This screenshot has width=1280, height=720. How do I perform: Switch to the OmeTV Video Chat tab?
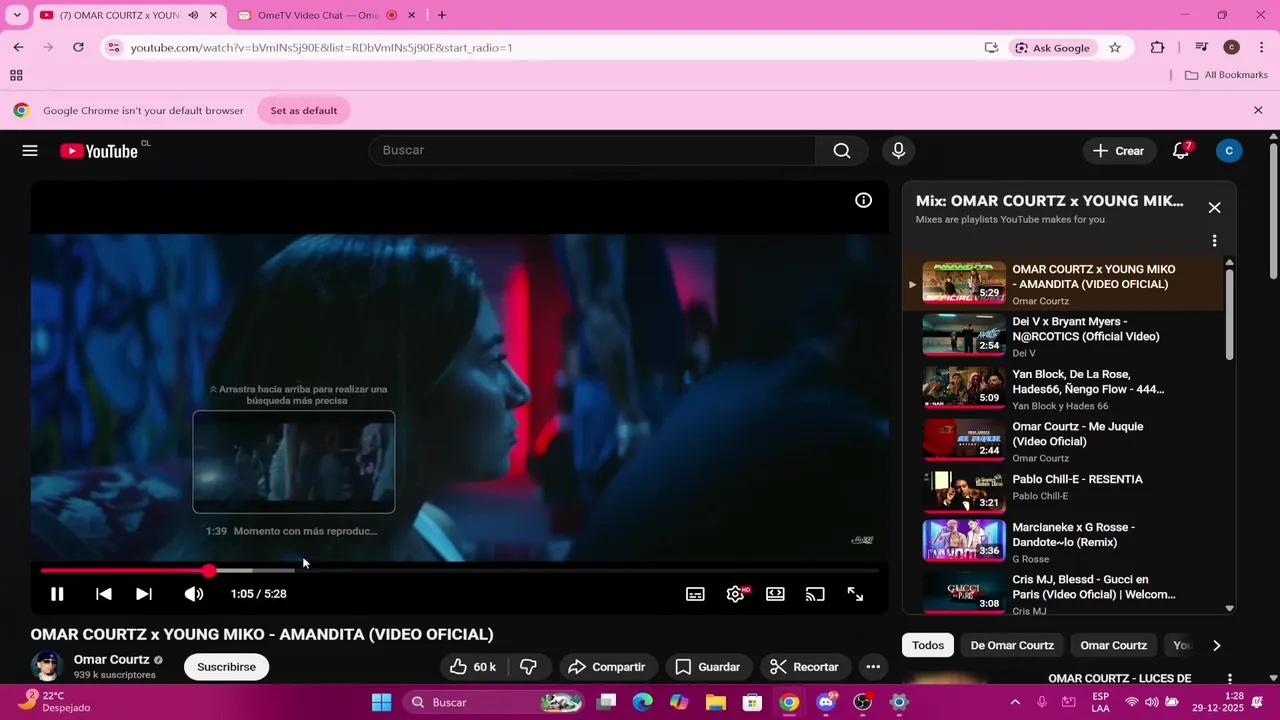316,15
